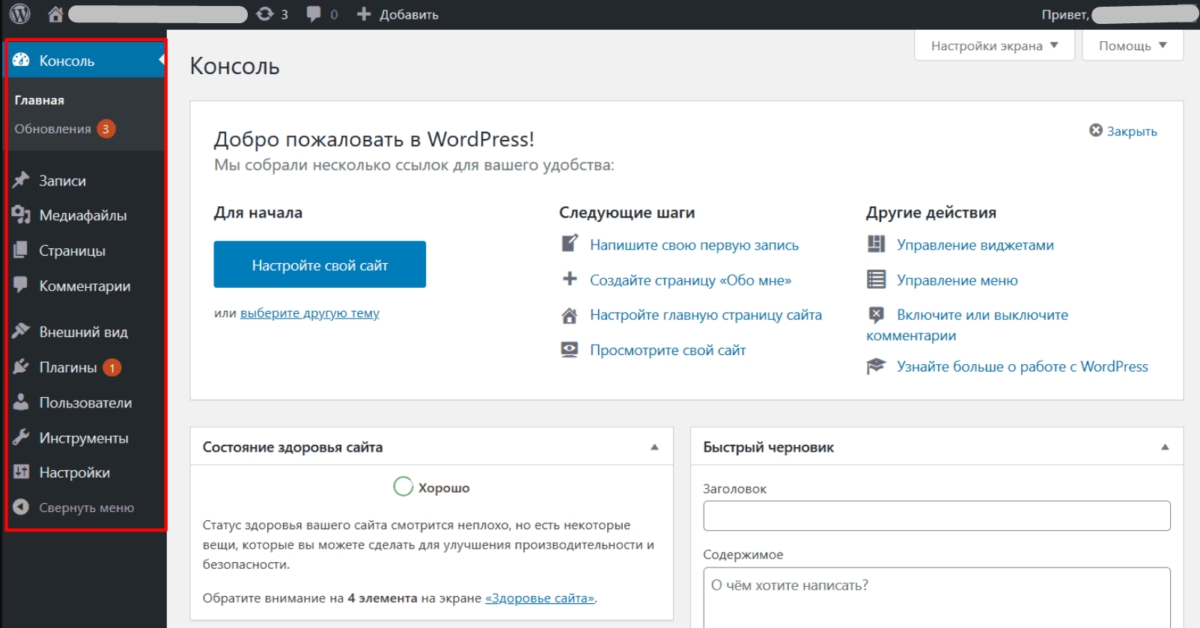Open link Напишите свою первую запись
This screenshot has width=1200, height=628.
pyautogui.click(x=694, y=245)
